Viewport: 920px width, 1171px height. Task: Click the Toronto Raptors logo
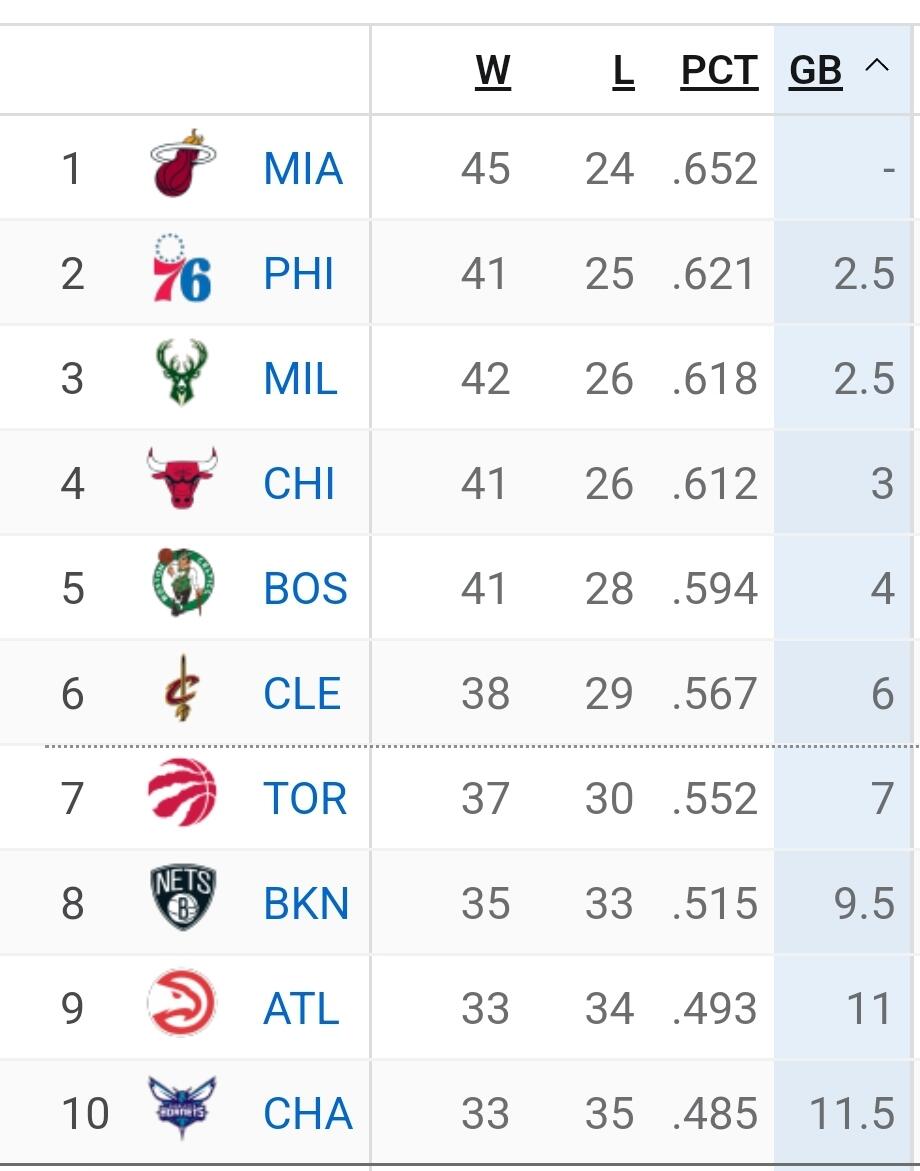coord(182,793)
